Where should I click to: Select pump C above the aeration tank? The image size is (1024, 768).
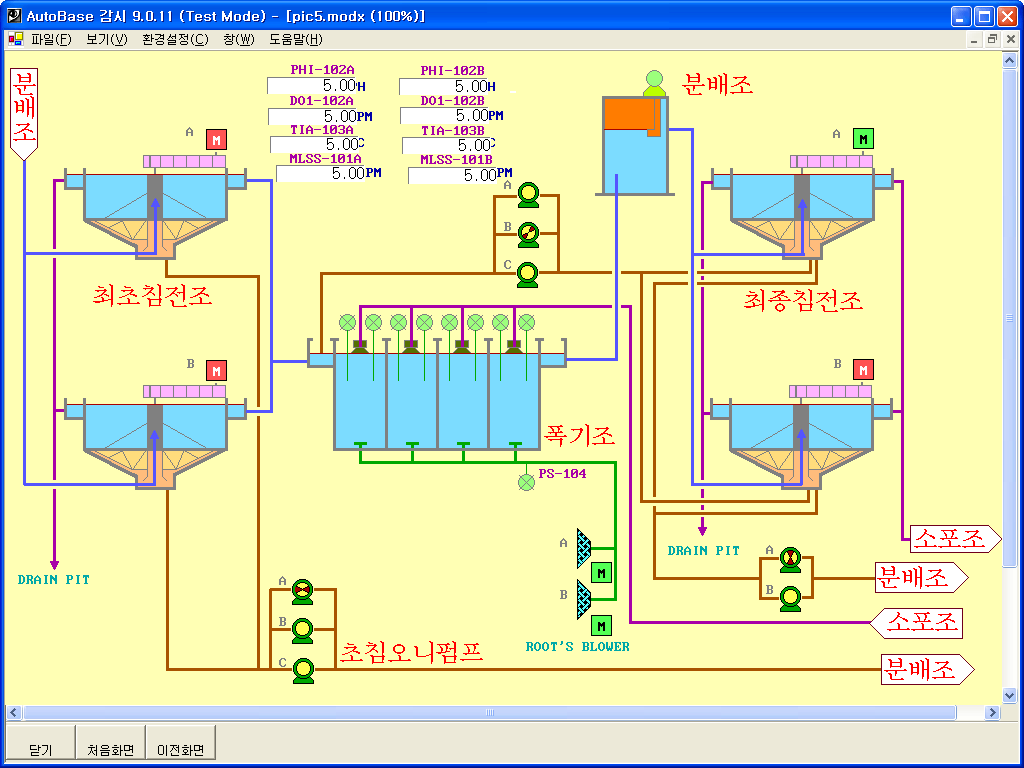point(527,273)
